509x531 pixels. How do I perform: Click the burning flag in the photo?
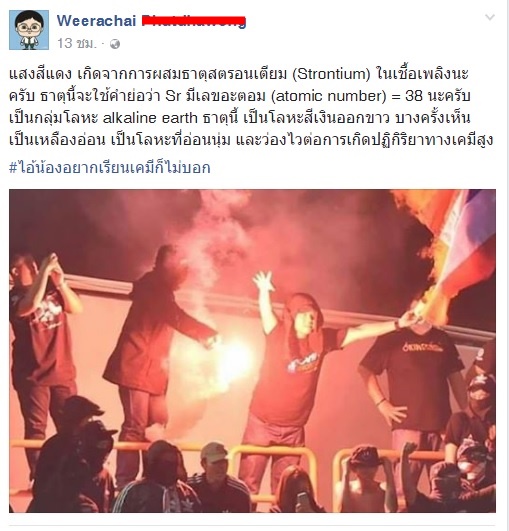pos(447,251)
